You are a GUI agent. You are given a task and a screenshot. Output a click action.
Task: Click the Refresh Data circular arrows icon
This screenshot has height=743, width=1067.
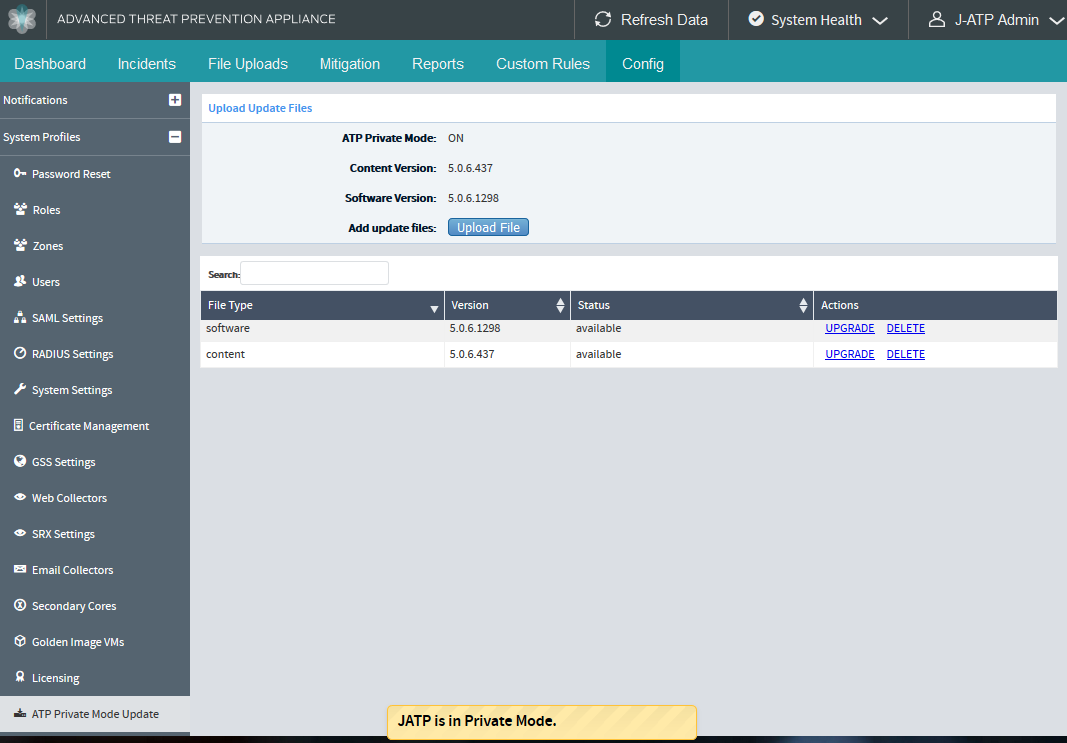(x=603, y=20)
